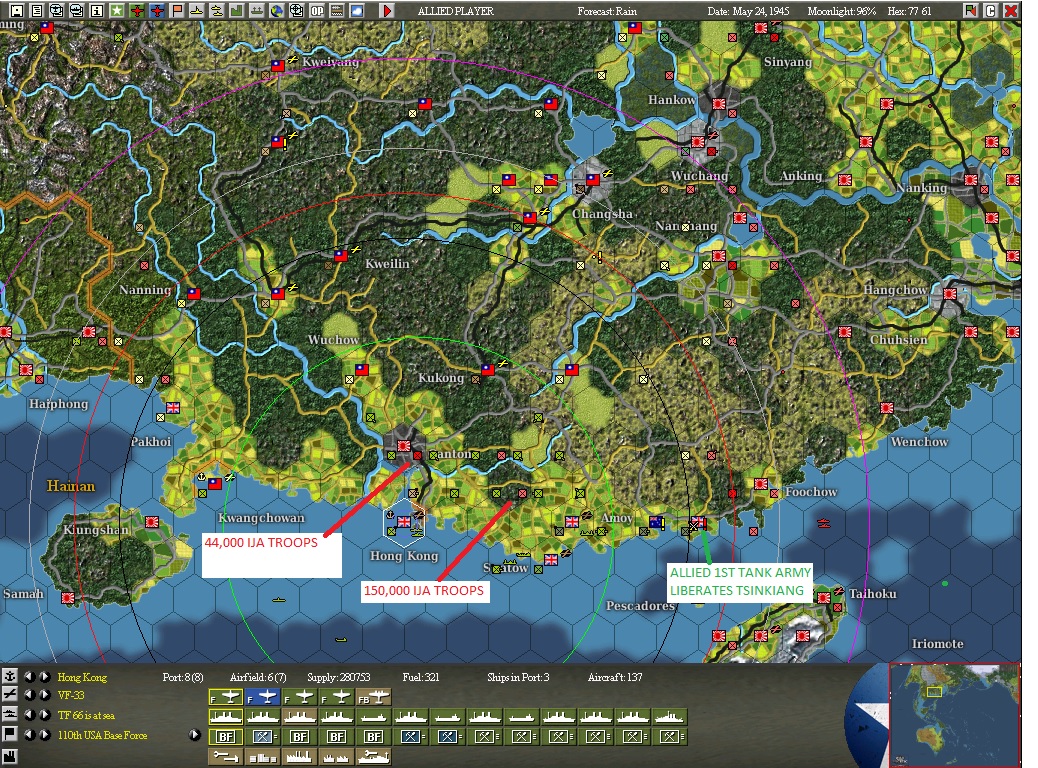Click the anchor icon beside Hong Kong
The width and height of the screenshot is (1038, 768).
pyautogui.click(x=9, y=676)
